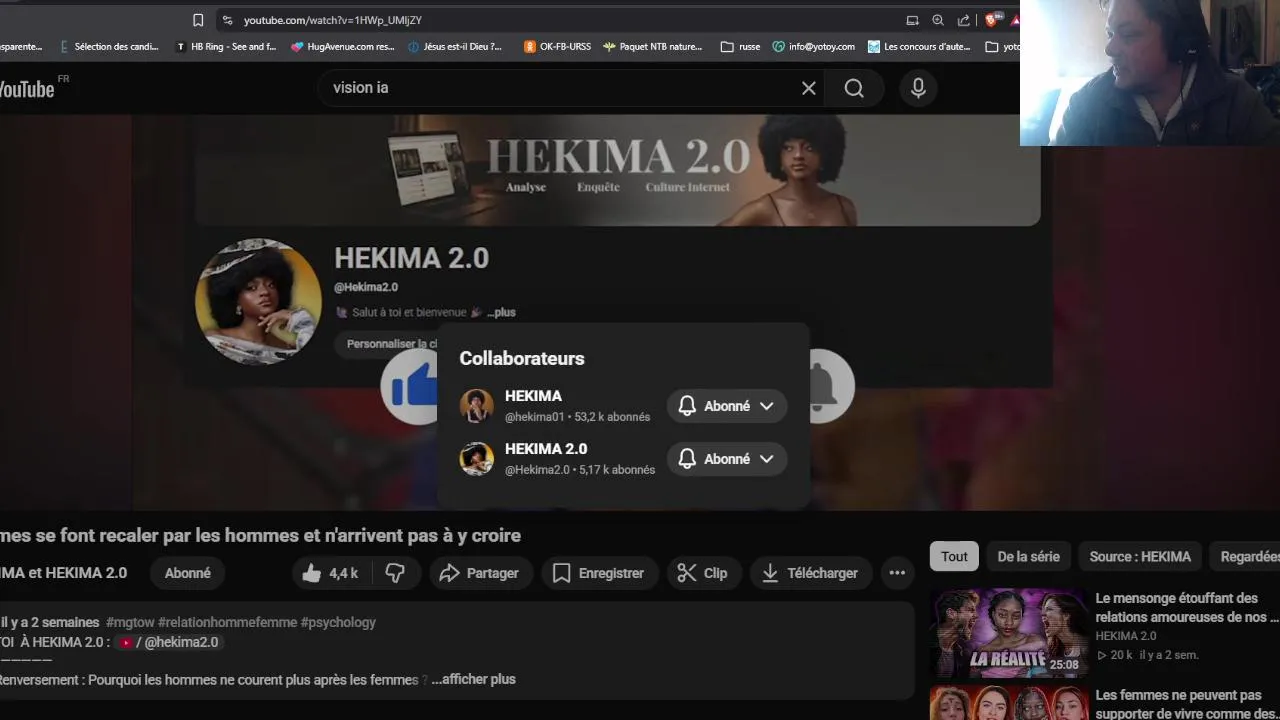Click HEKIMA 2.0 collaborator avatar

(x=476, y=459)
